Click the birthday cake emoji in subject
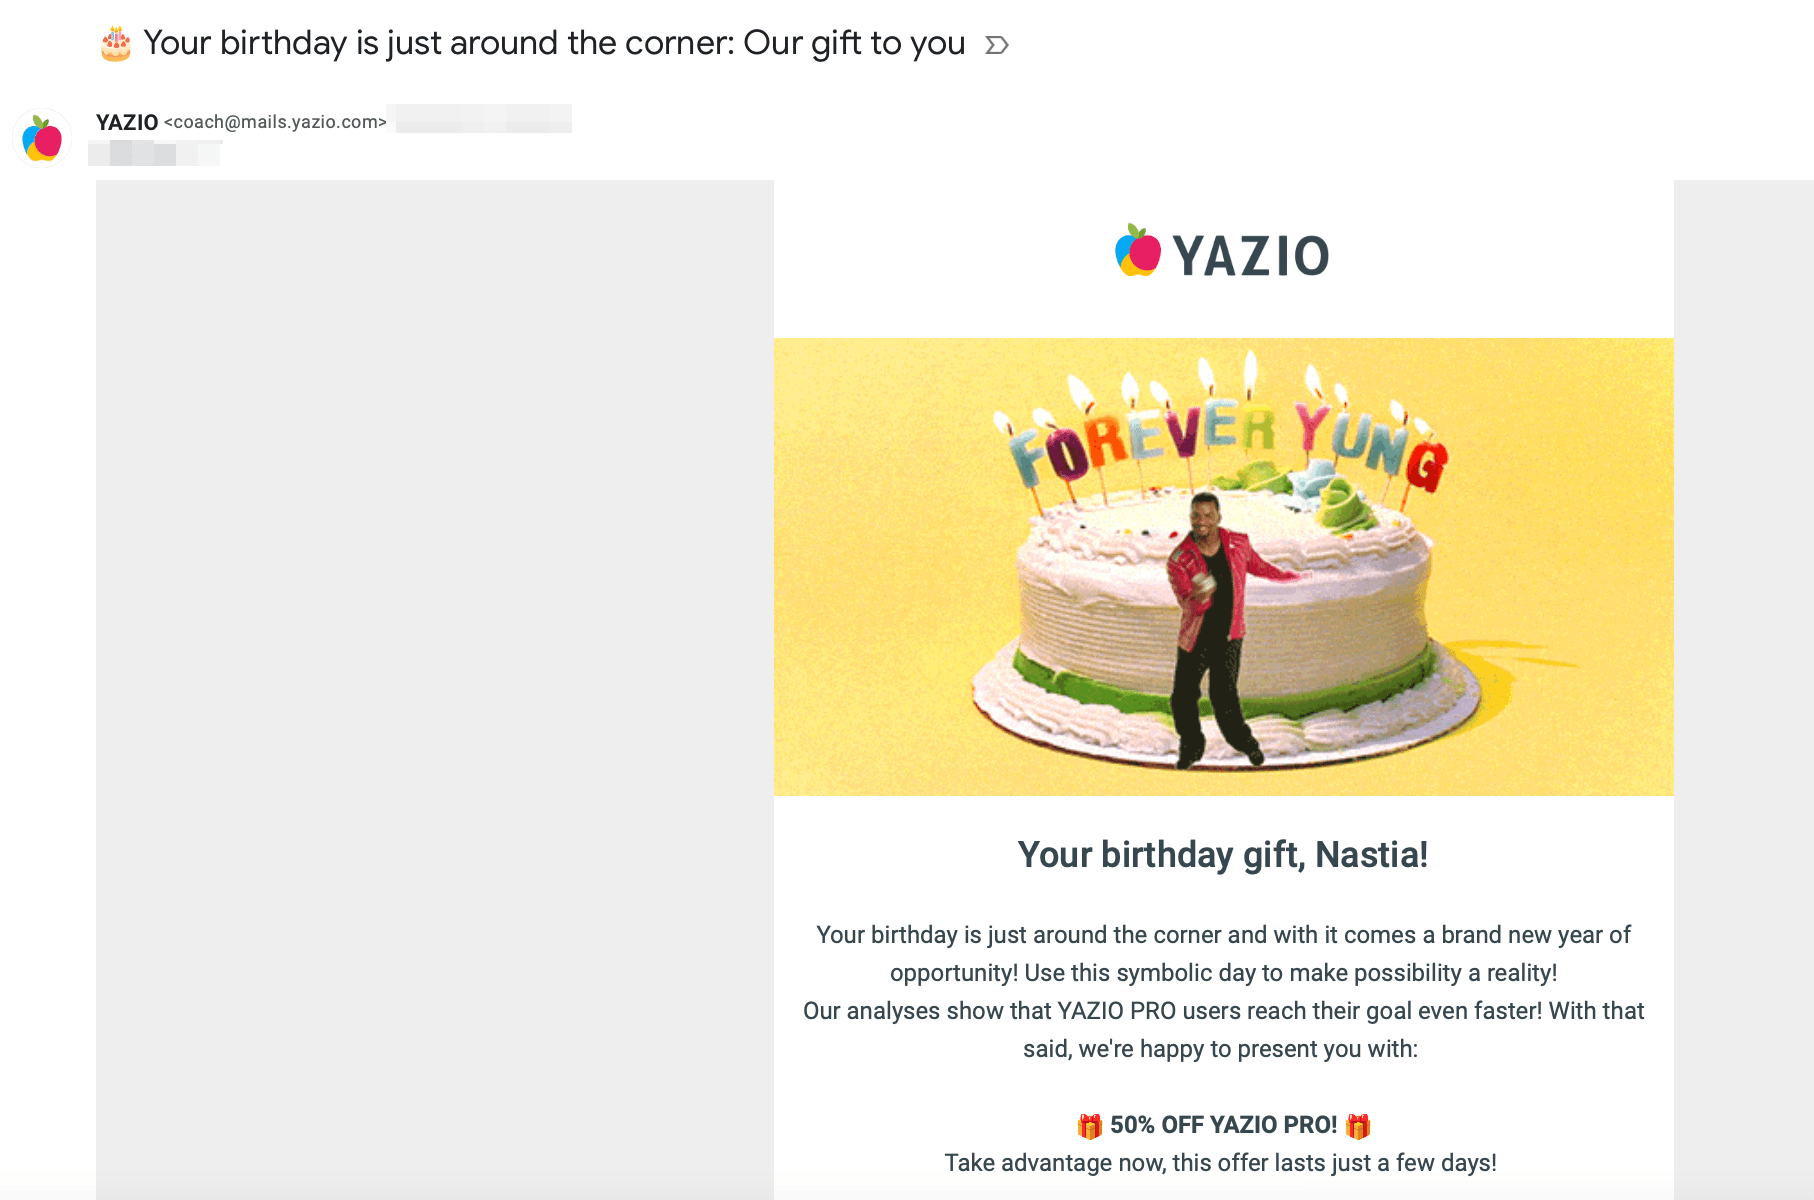 pyautogui.click(x=116, y=44)
